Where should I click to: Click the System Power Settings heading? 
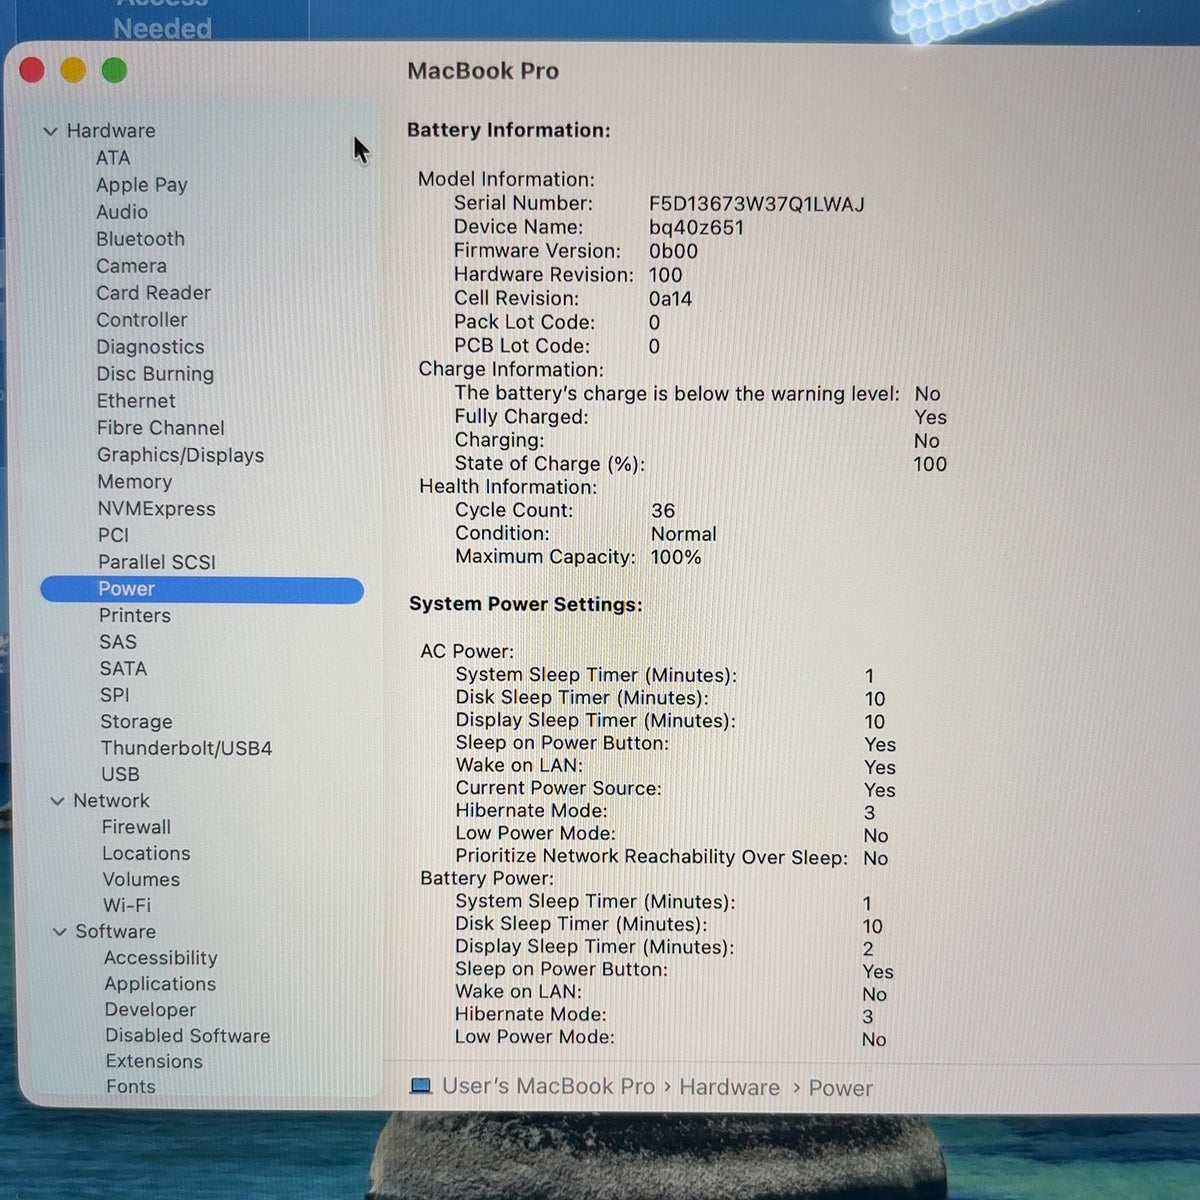[x=526, y=605]
